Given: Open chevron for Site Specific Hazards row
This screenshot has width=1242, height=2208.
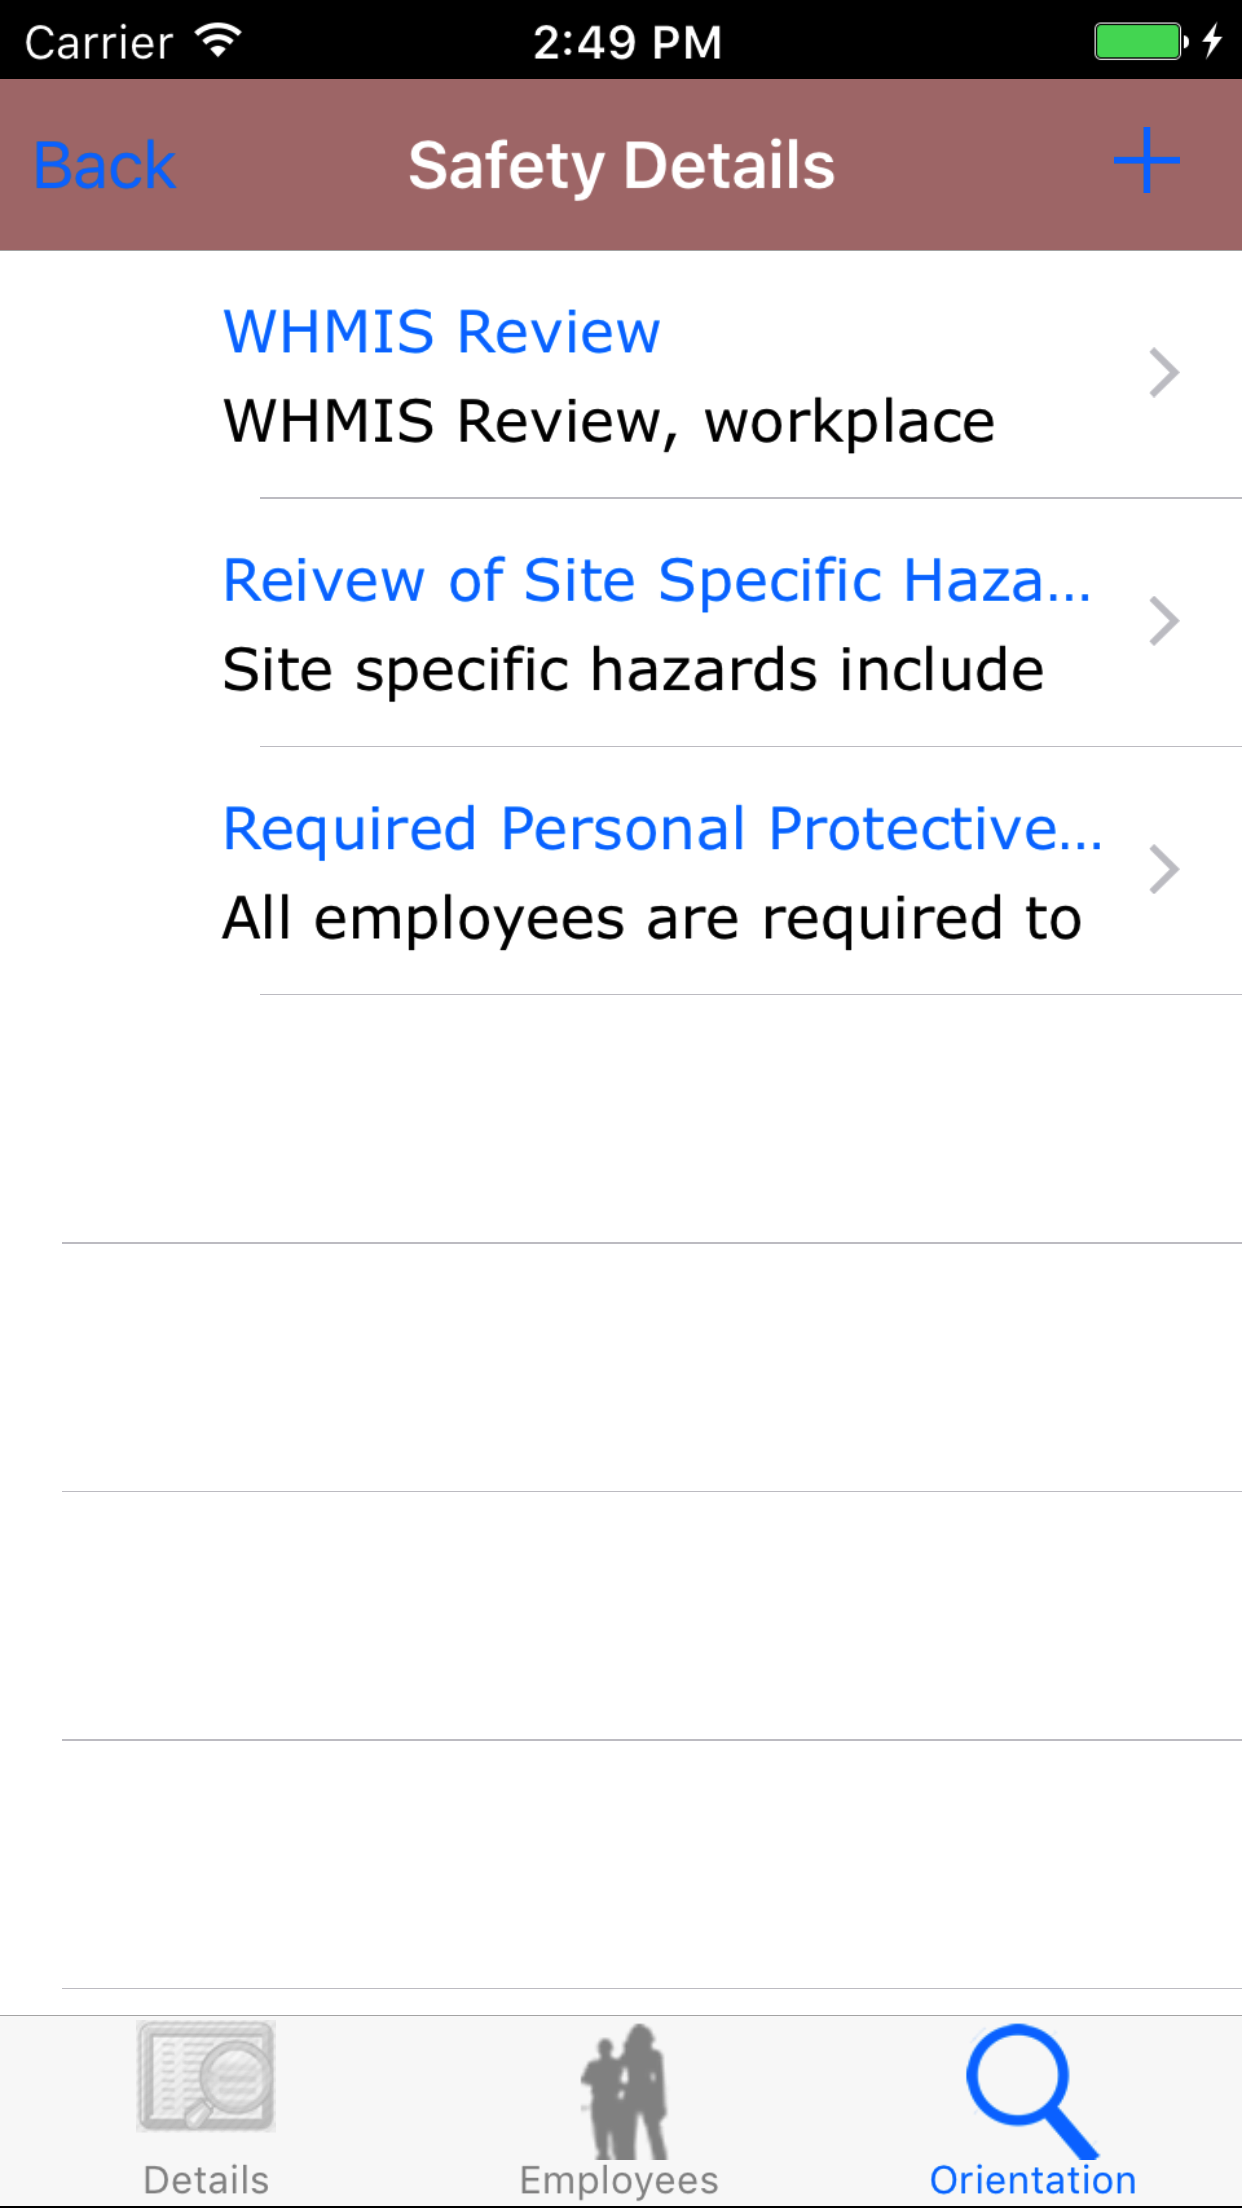Looking at the screenshot, I should tap(1164, 621).
